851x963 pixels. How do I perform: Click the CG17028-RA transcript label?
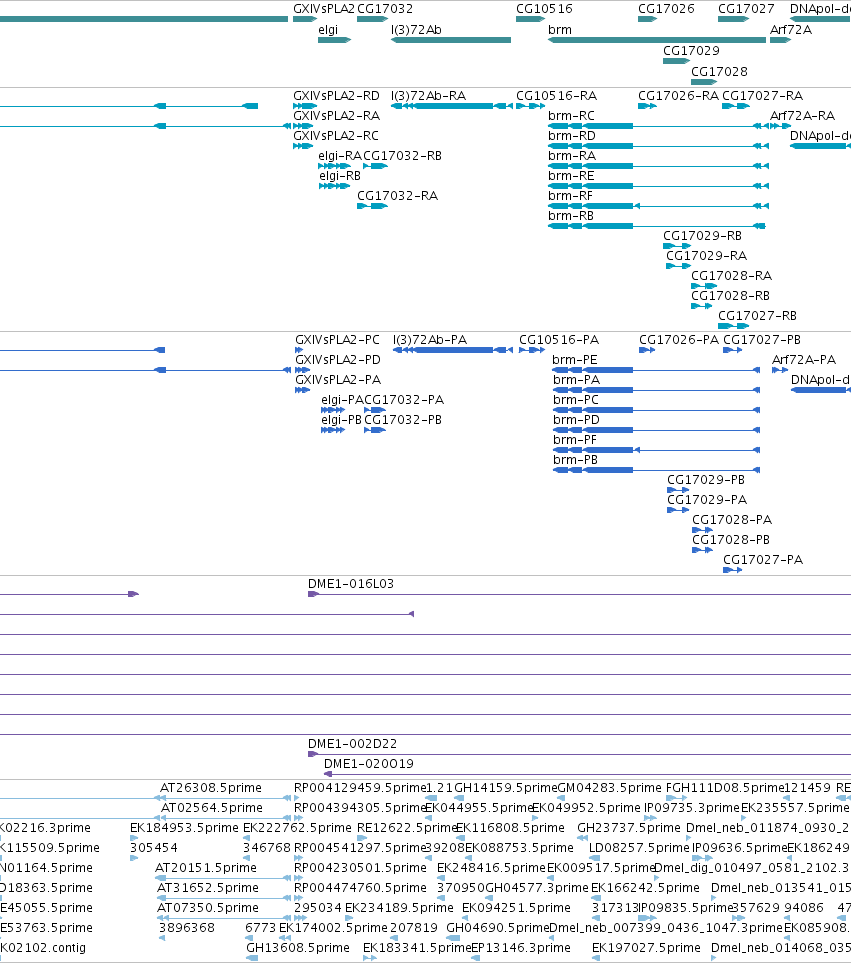pyautogui.click(x=732, y=276)
